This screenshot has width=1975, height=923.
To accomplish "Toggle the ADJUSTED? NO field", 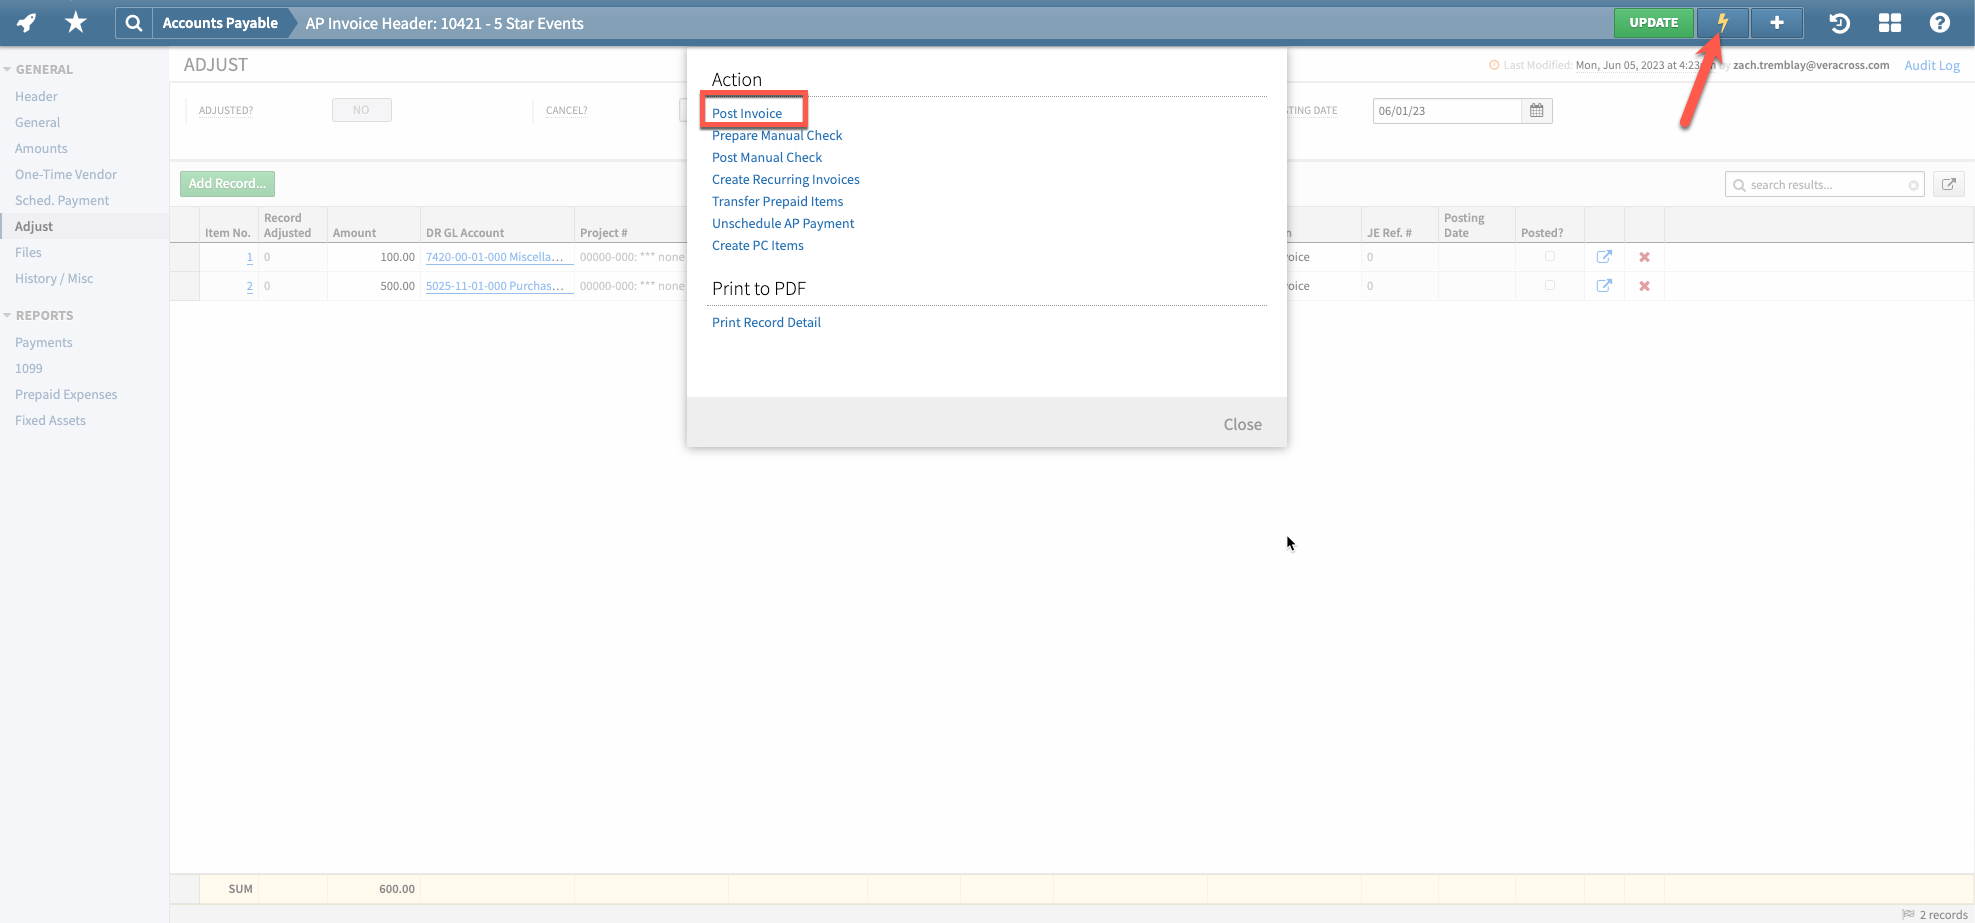I will tap(361, 110).
